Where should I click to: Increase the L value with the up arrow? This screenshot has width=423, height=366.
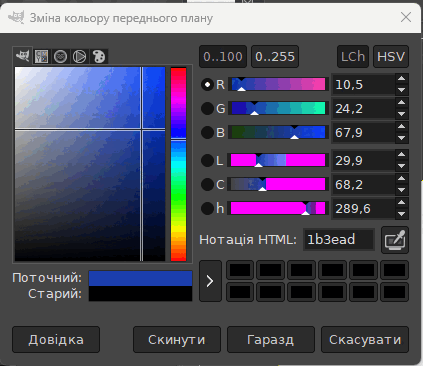[x=402, y=155]
